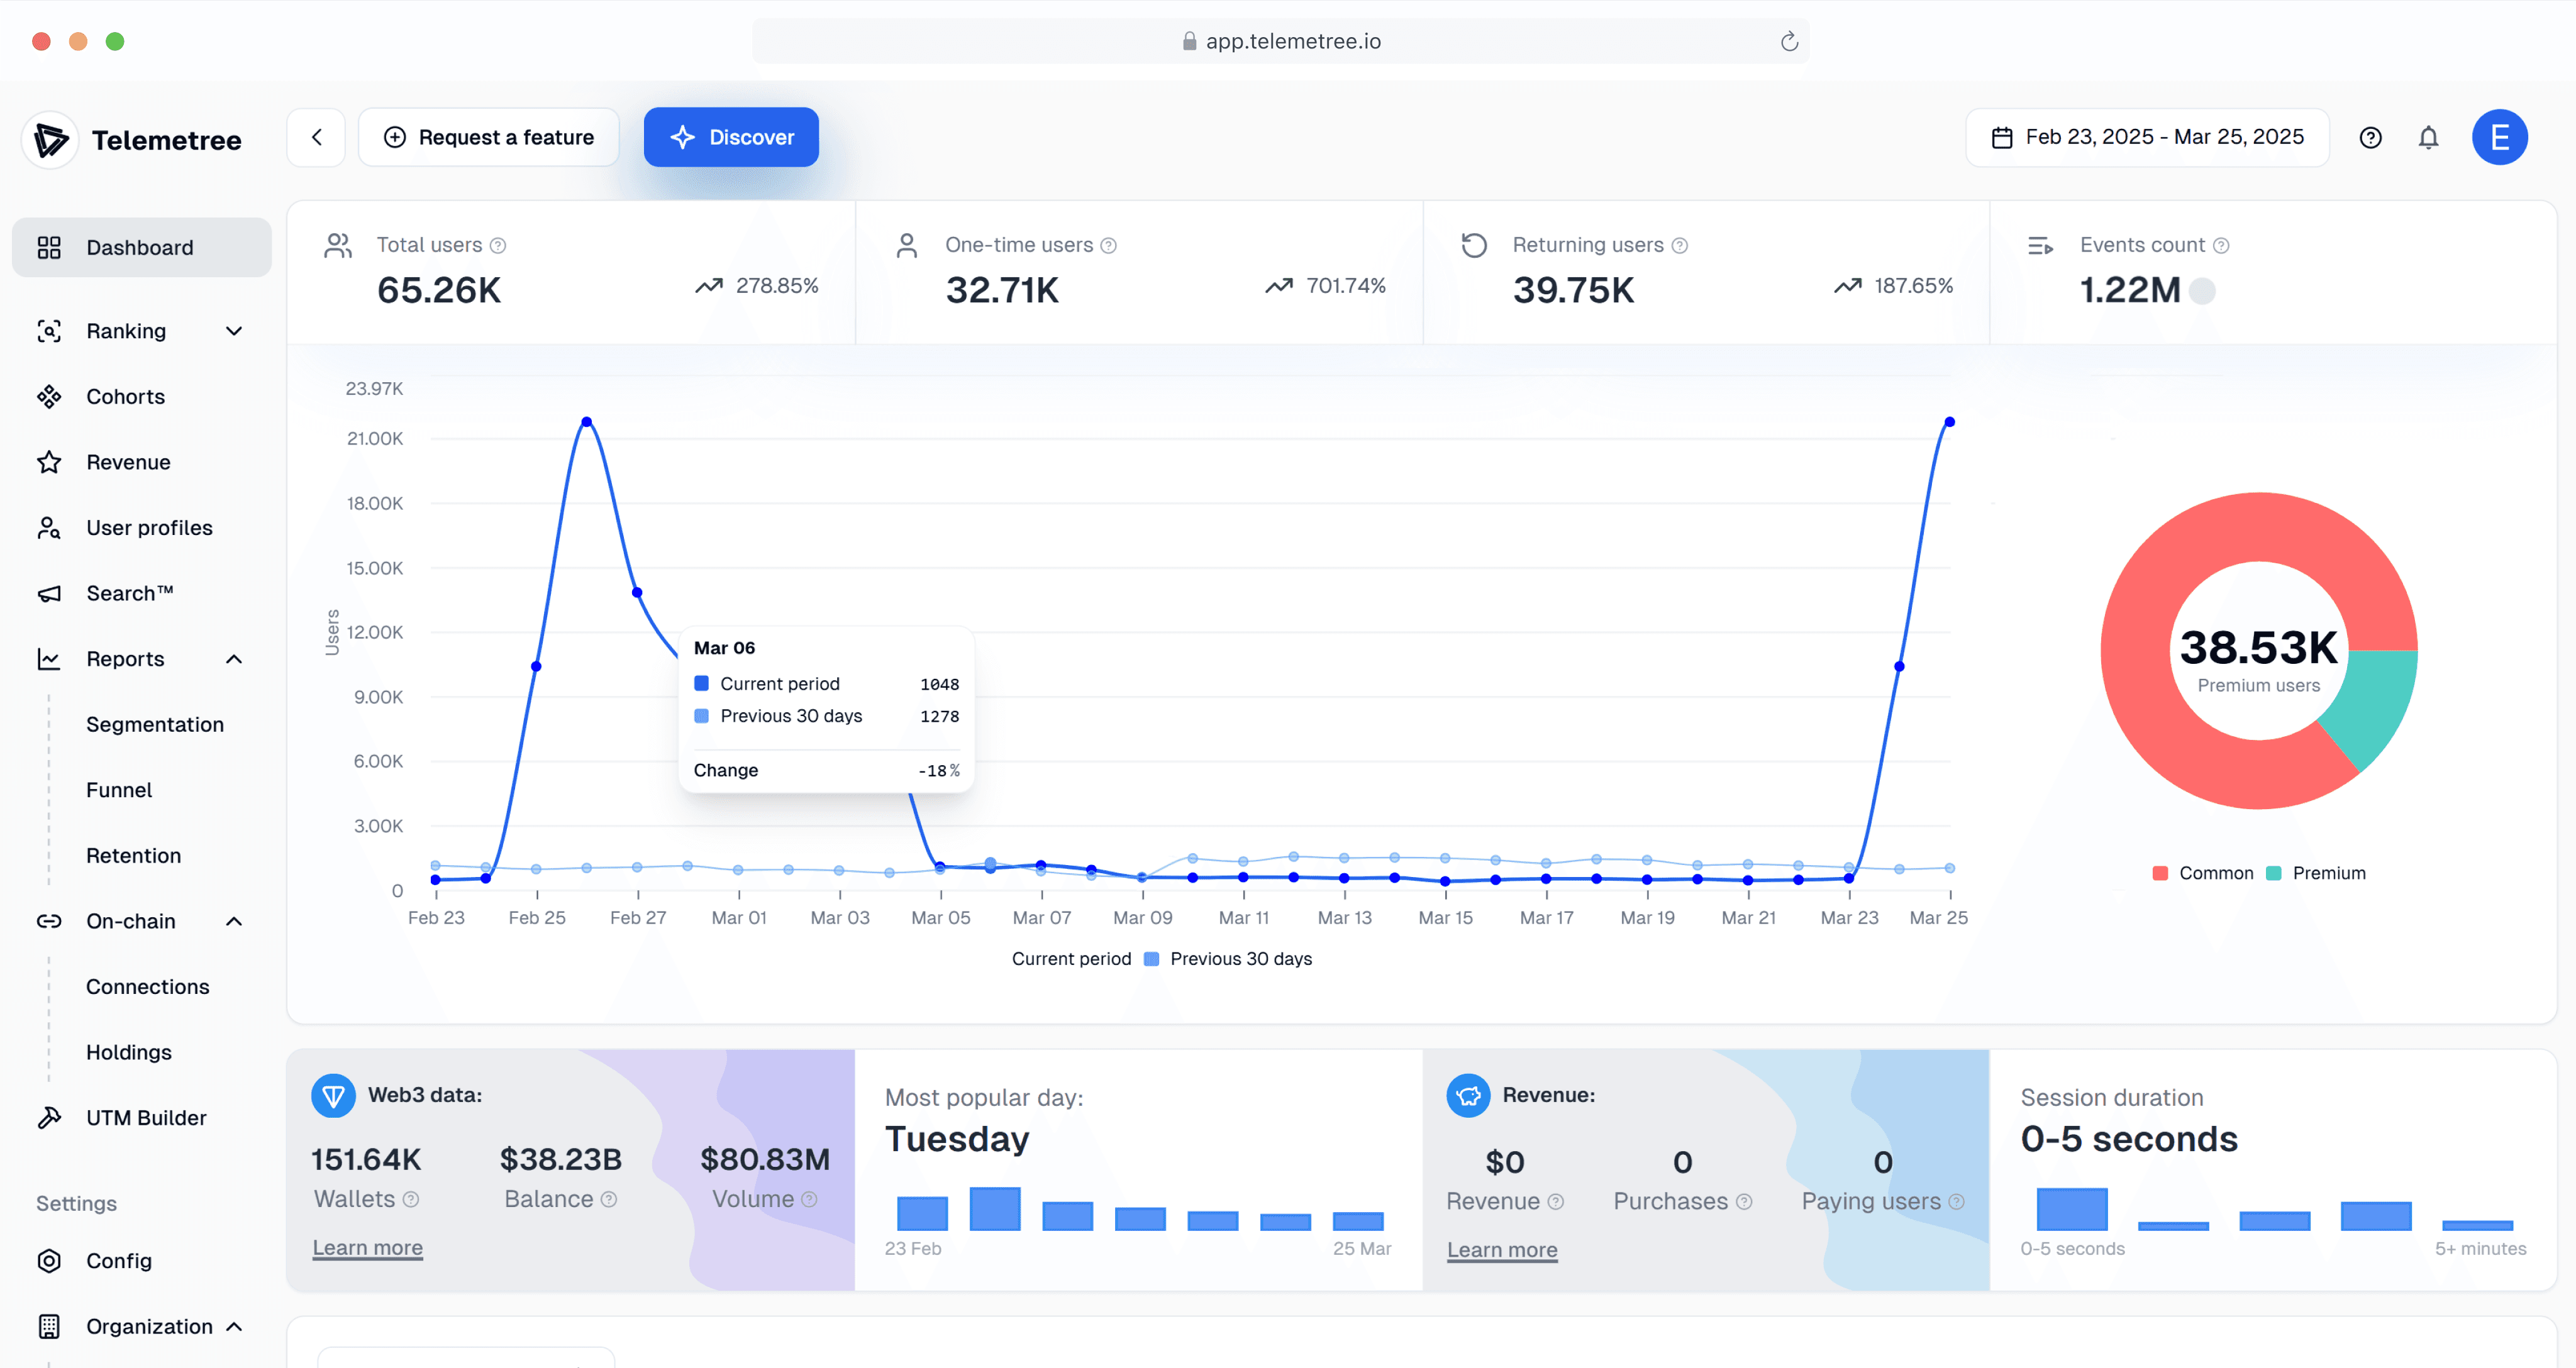The height and width of the screenshot is (1368, 2576).
Task: Select Dashboard in the sidebar
Action: (141, 247)
